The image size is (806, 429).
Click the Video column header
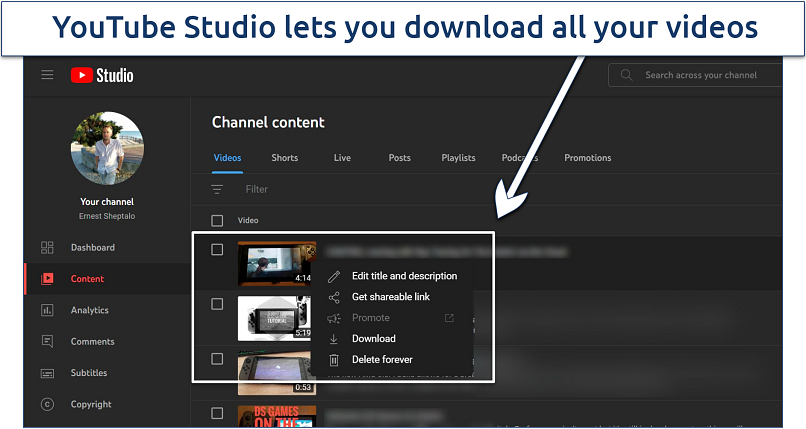coord(248,220)
